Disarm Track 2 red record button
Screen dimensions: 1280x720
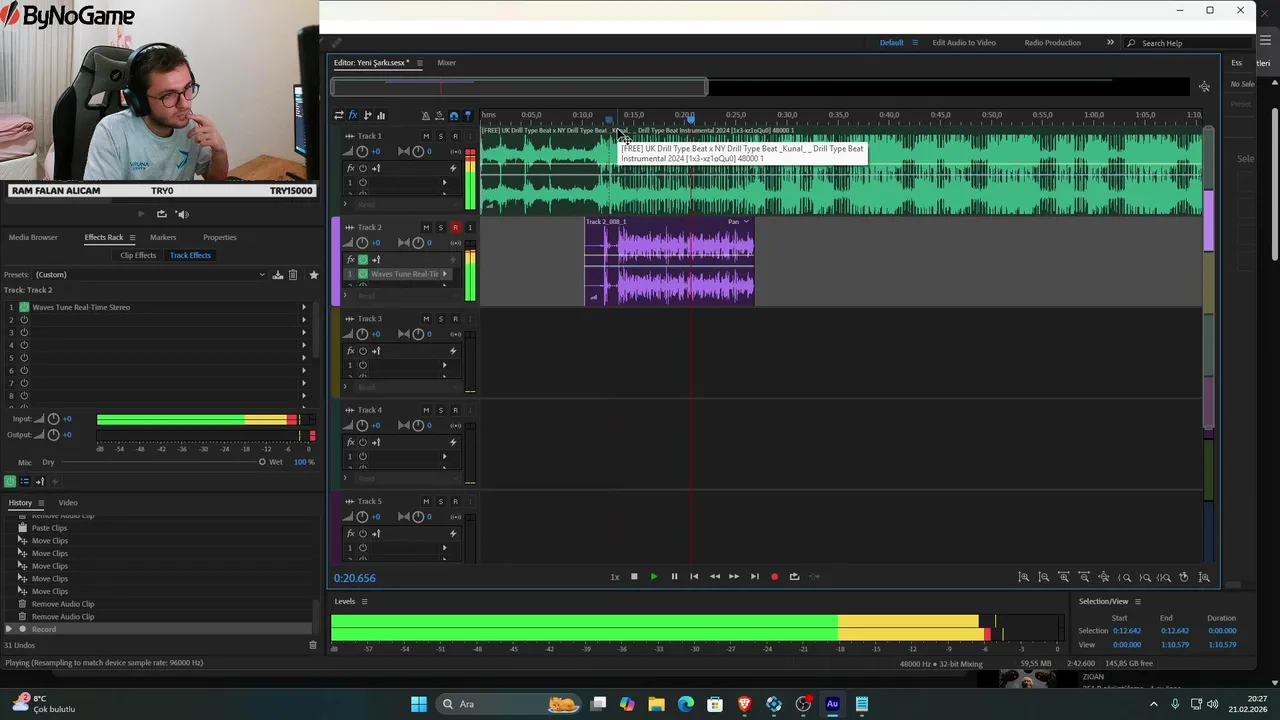(x=455, y=227)
